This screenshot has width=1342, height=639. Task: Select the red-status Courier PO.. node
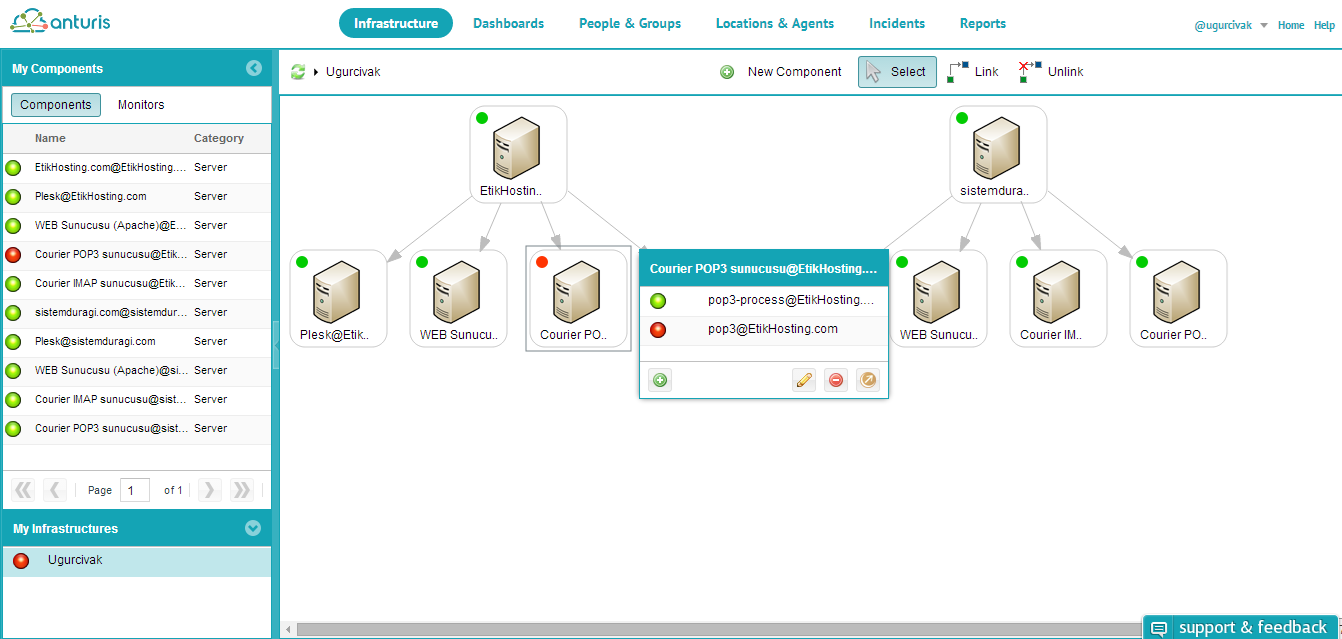(x=579, y=299)
